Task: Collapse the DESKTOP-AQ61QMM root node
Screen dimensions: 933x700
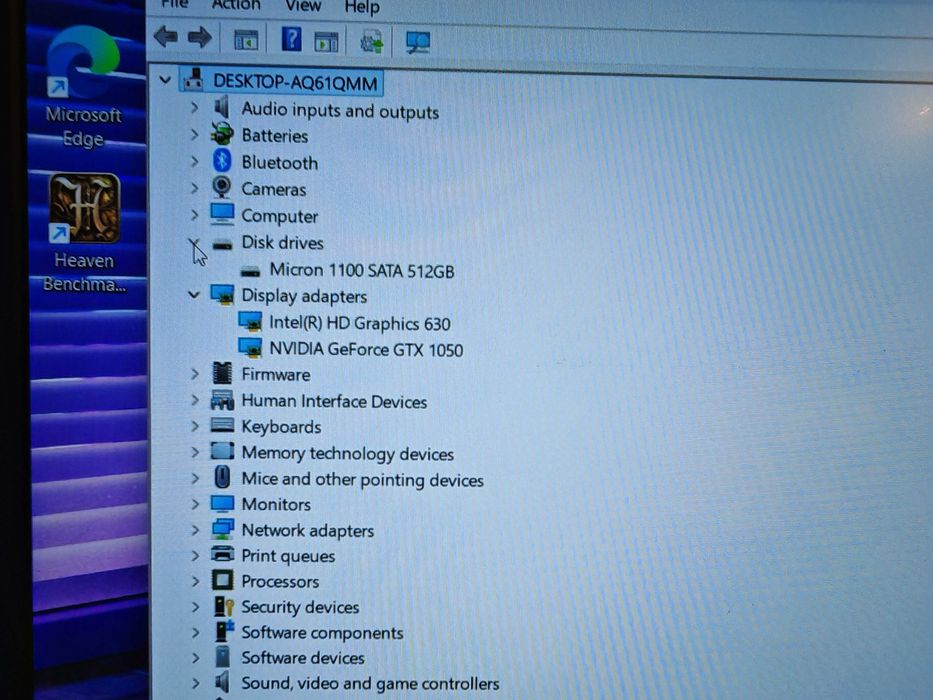Action: 165,80
